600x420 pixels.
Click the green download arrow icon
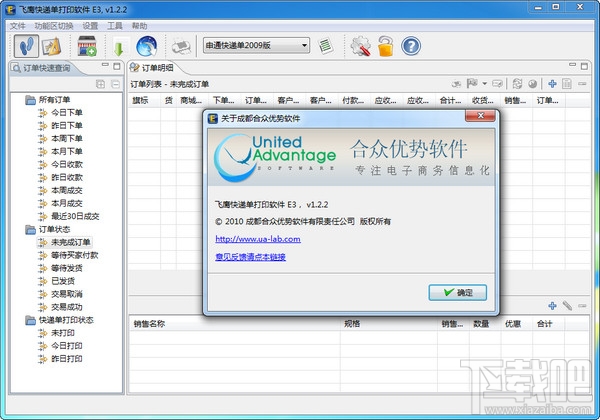coord(119,48)
